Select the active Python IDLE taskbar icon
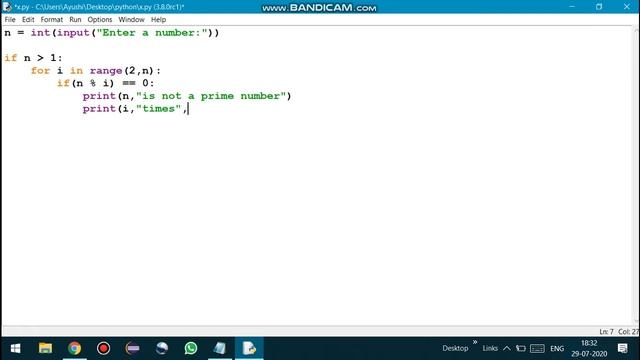 pos(249,348)
